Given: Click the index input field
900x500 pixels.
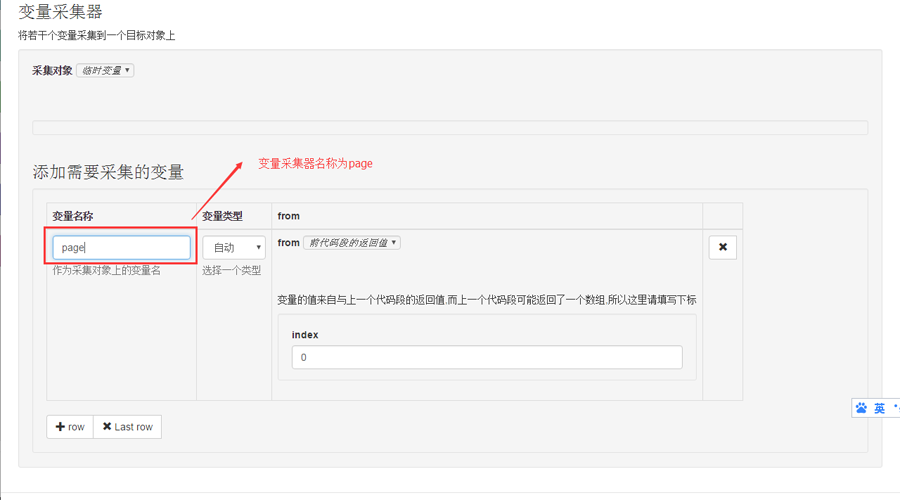Looking at the screenshot, I should point(487,357).
